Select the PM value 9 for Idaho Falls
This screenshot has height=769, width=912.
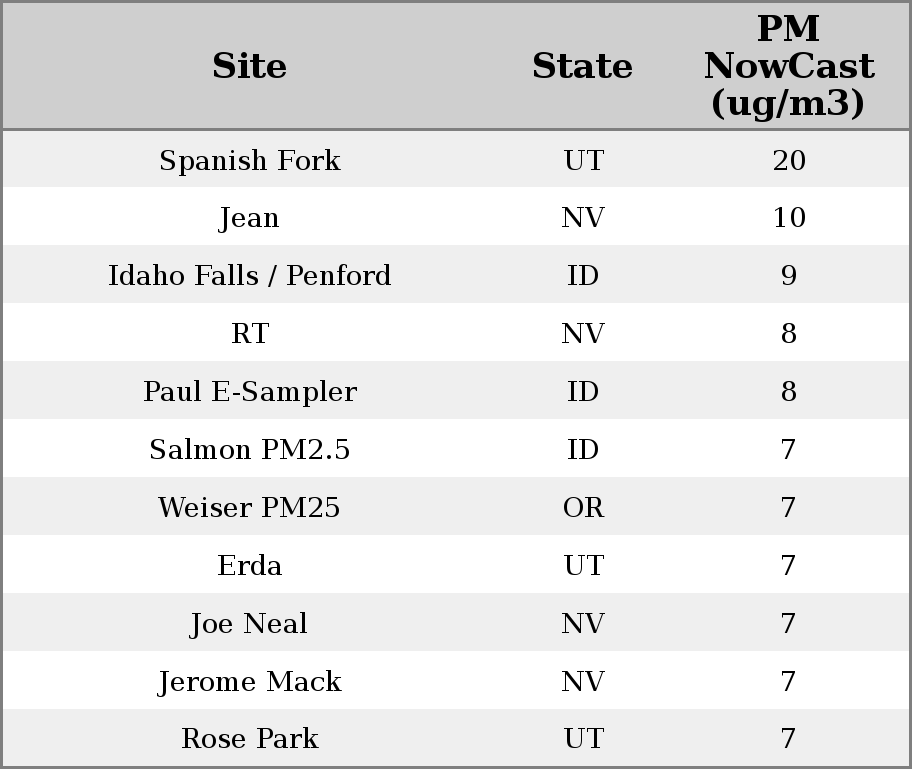point(788,276)
